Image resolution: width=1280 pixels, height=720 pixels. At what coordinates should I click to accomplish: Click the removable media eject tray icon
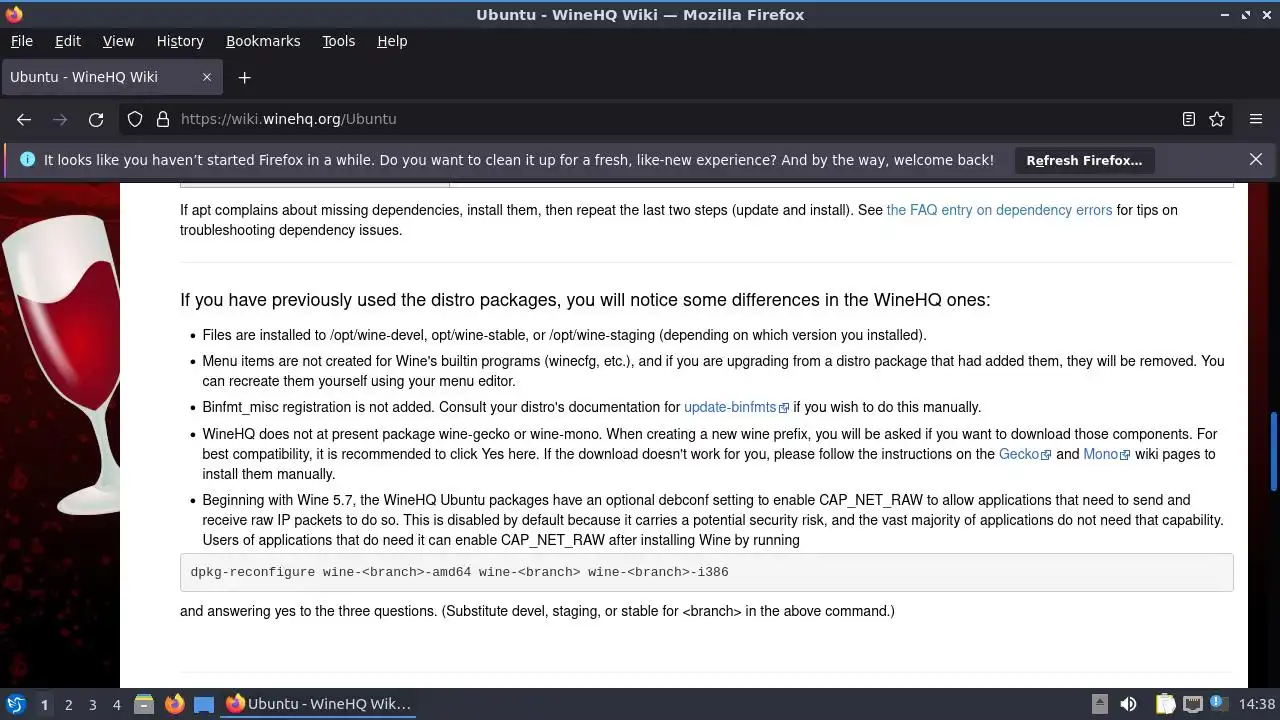[1099, 704]
